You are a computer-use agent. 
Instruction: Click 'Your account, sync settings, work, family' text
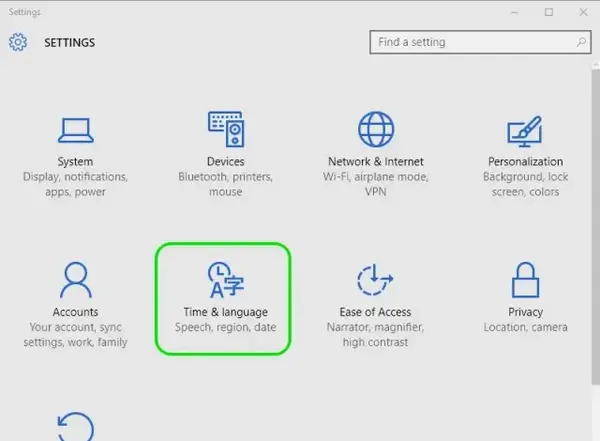(75, 335)
